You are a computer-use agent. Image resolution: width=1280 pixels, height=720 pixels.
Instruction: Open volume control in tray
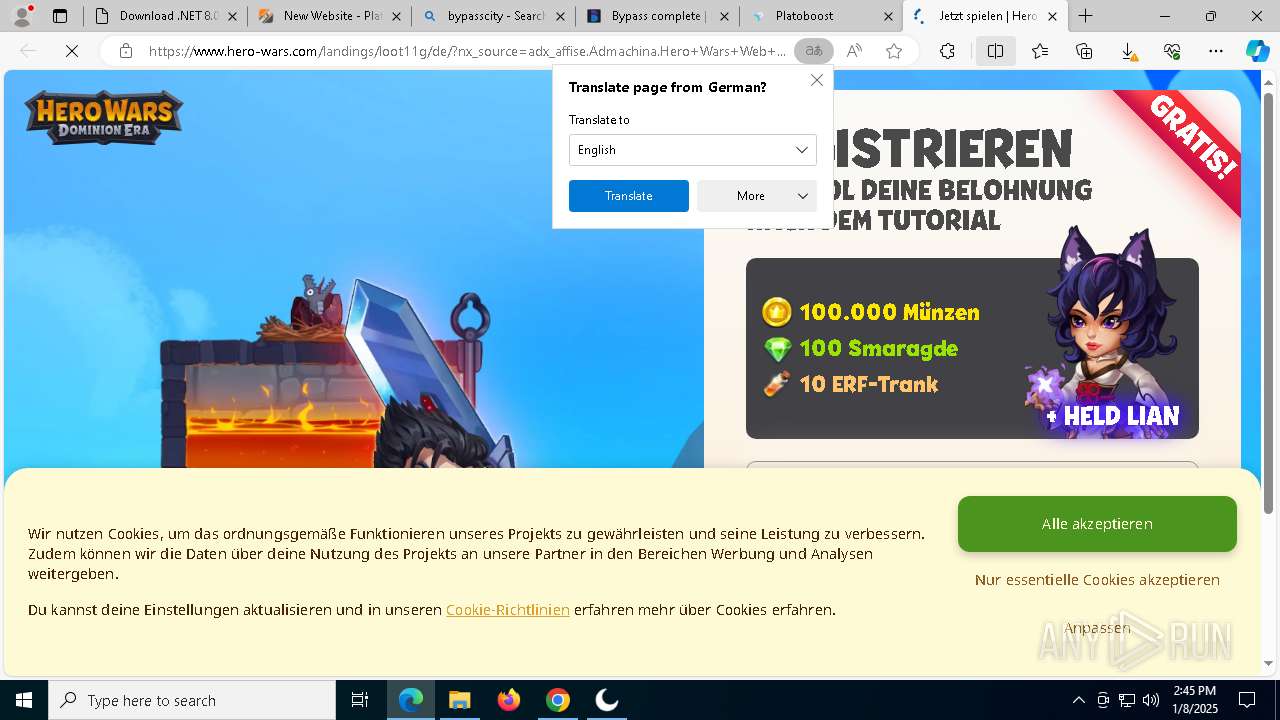[1151, 700]
